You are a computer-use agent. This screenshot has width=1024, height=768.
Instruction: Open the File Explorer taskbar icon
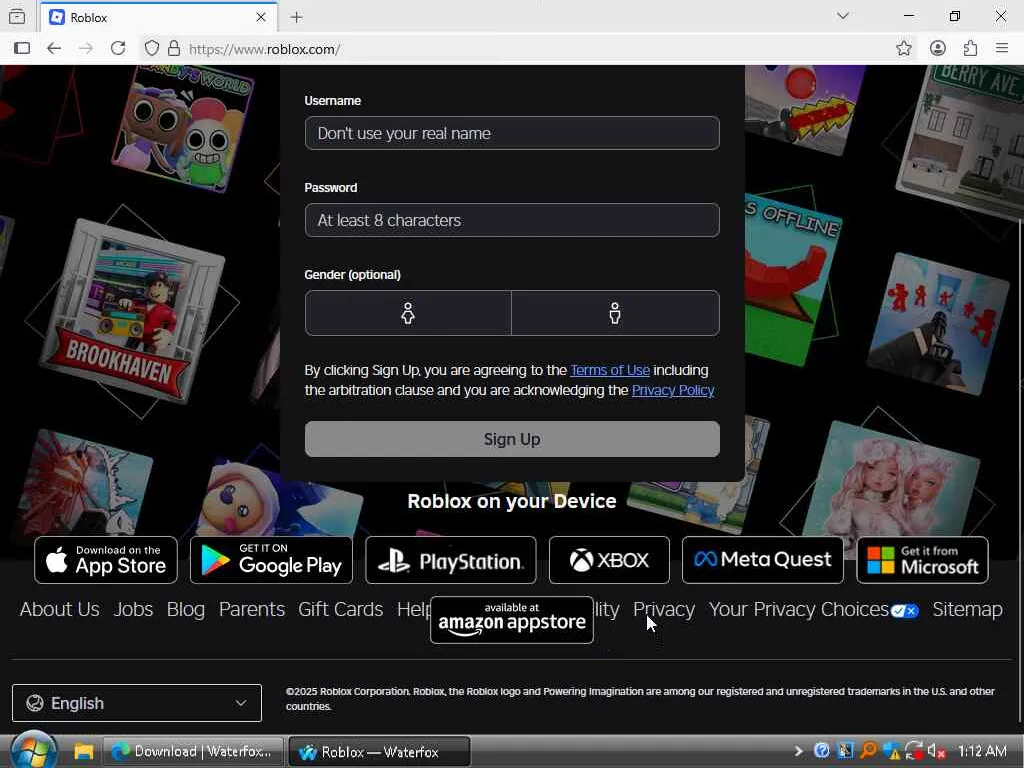pos(84,752)
